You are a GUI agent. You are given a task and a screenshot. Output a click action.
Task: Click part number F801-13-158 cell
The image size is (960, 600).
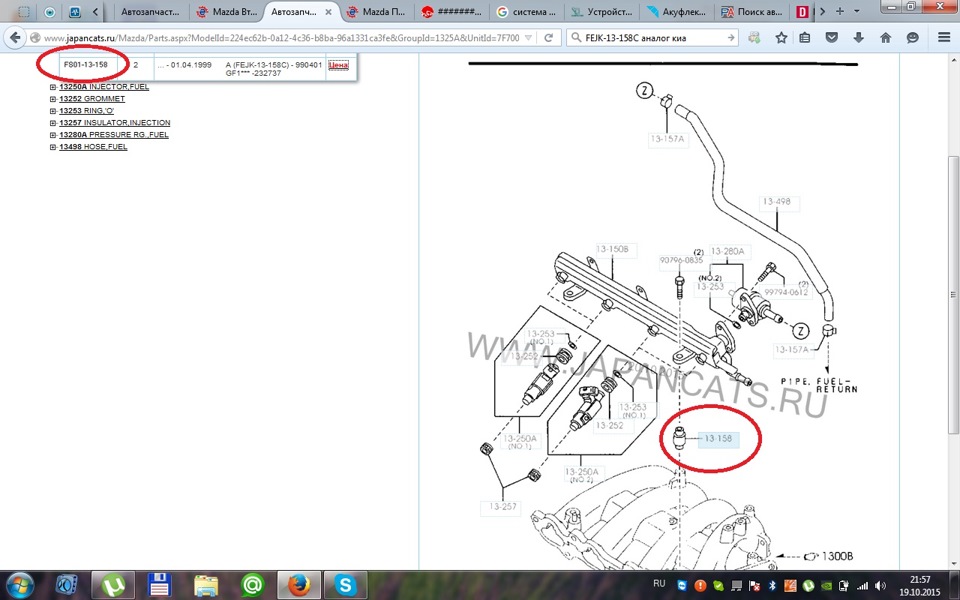pos(86,65)
